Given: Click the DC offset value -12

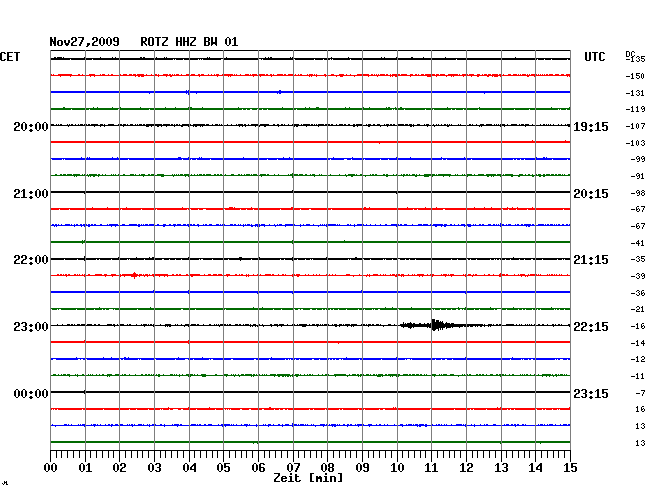Looking at the screenshot, I should 638,359.
